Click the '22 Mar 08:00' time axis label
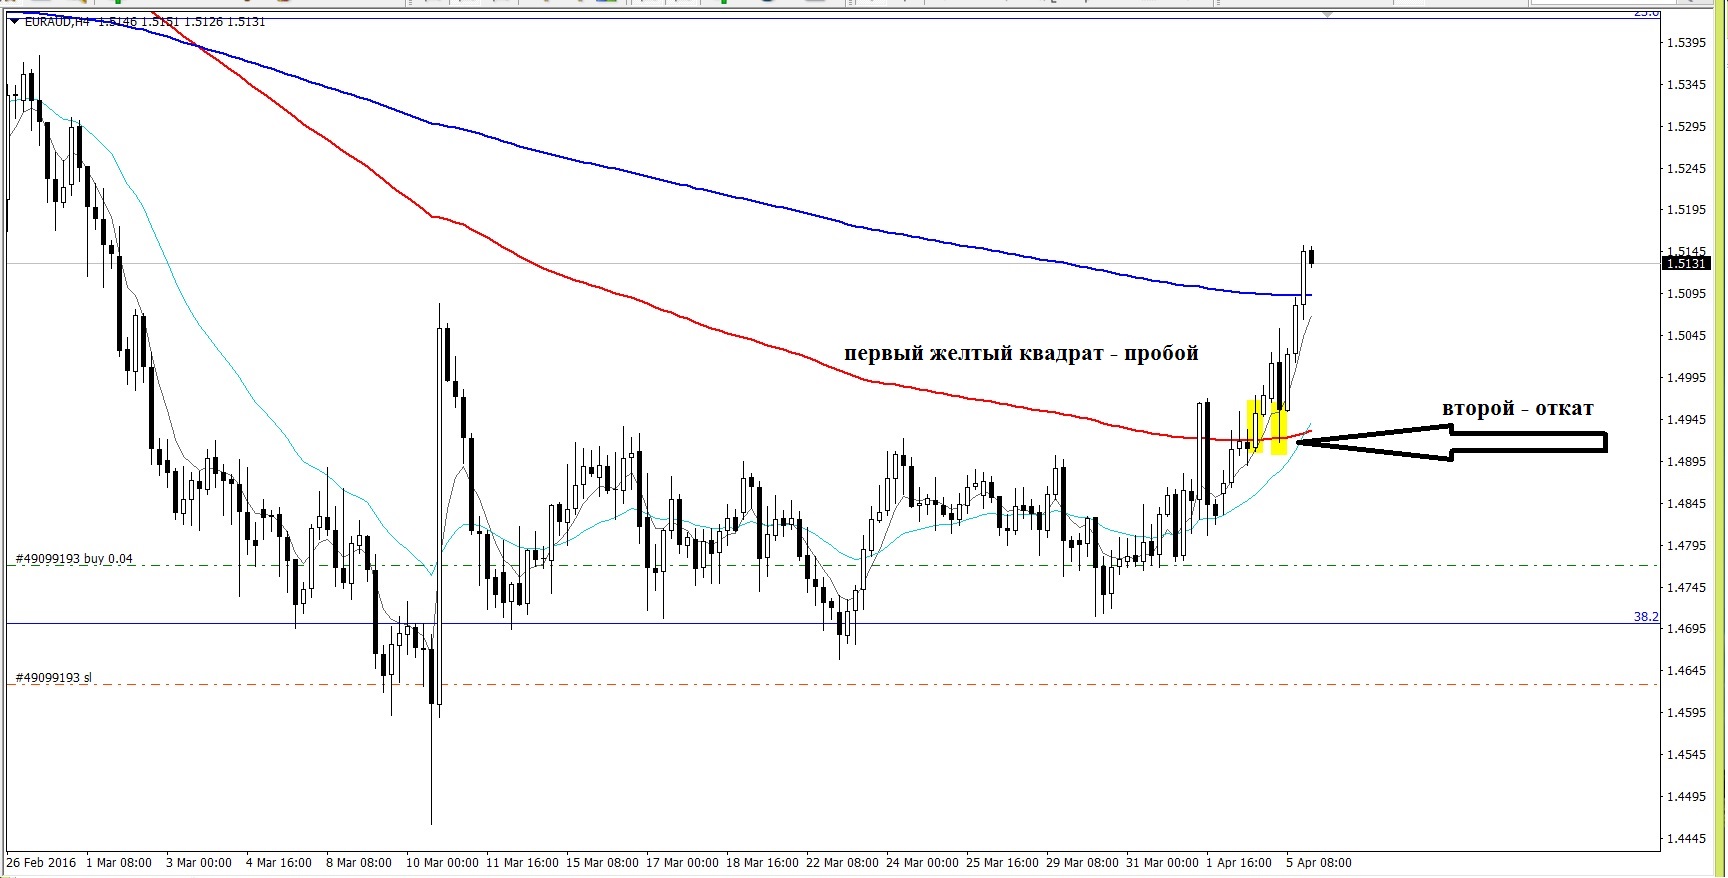This screenshot has height=878, width=1728. pyautogui.click(x=842, y=862)
